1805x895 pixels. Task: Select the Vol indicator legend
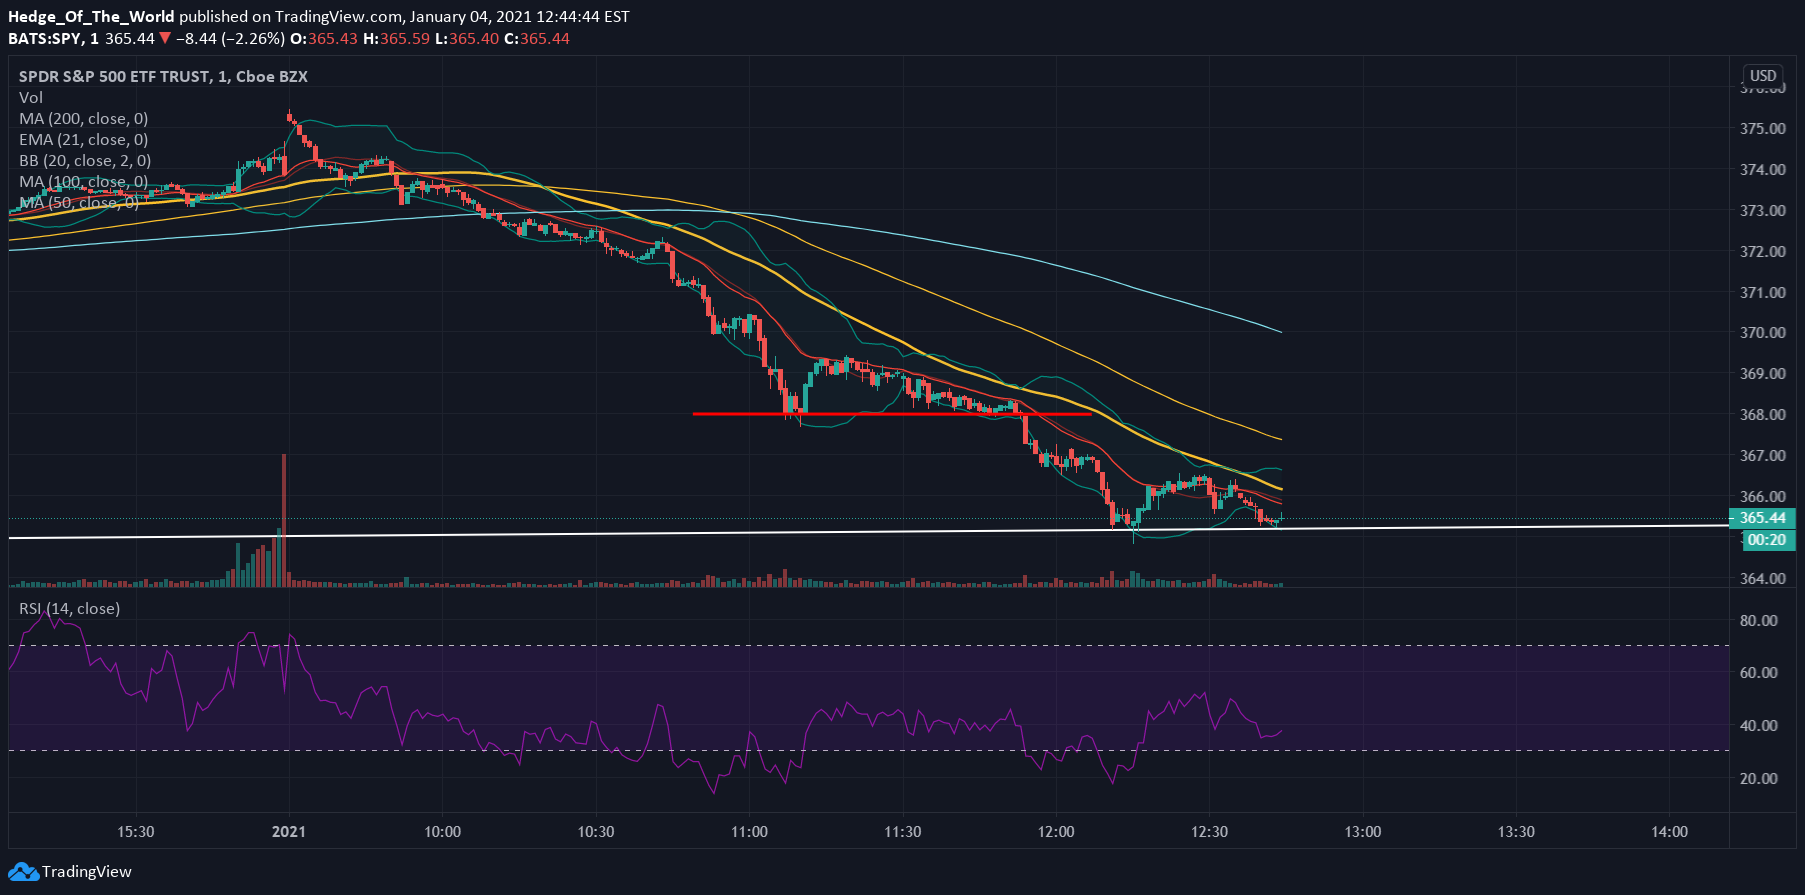(x=31, y=97)
